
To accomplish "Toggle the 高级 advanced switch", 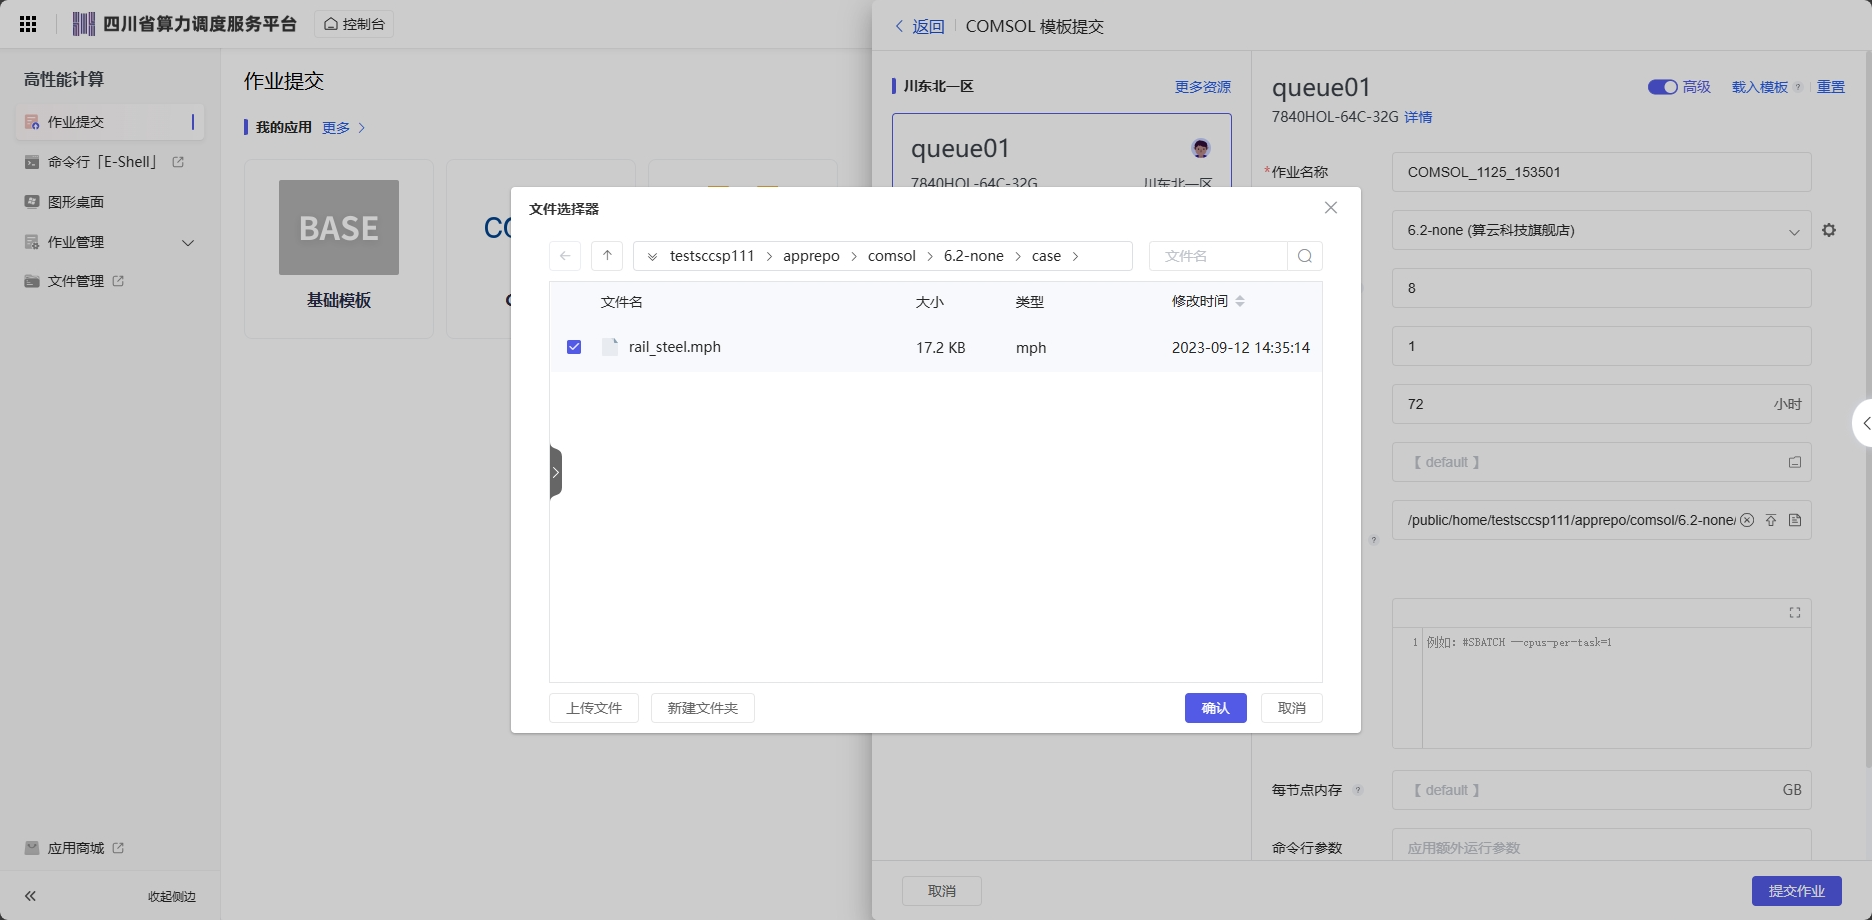I will (x=1662, y=87).
